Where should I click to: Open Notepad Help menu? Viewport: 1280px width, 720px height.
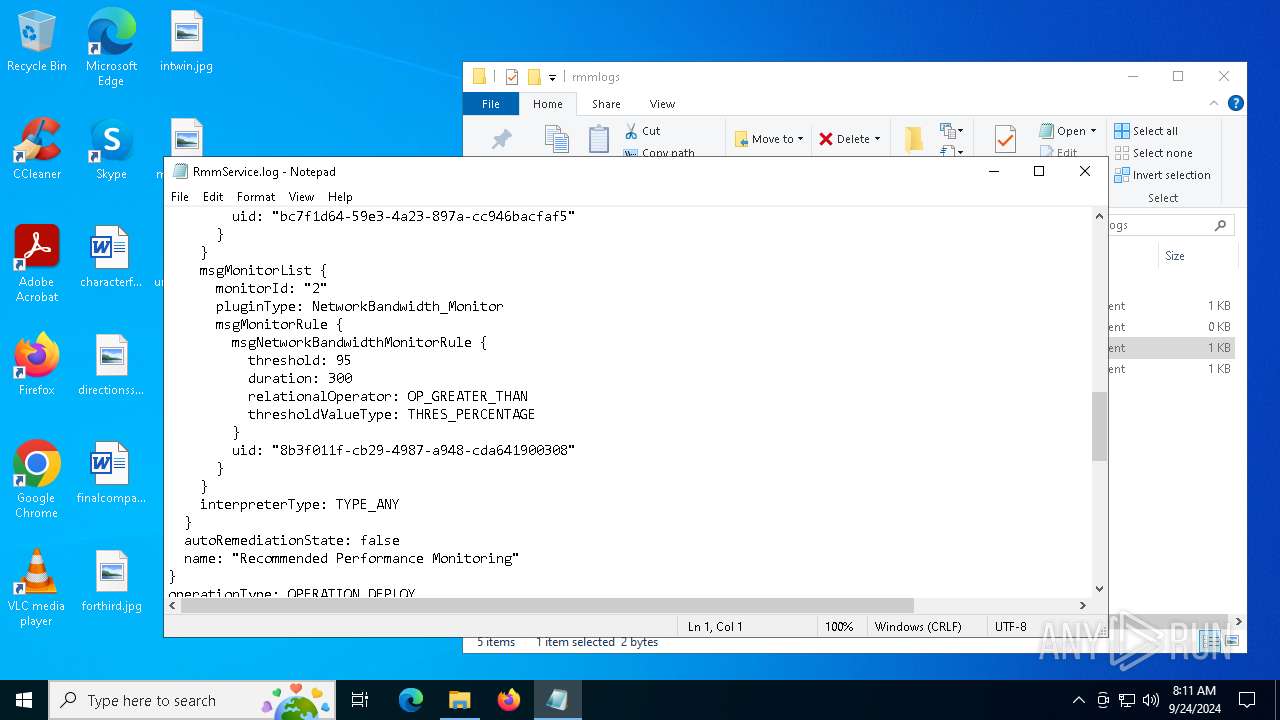[340, 197]
